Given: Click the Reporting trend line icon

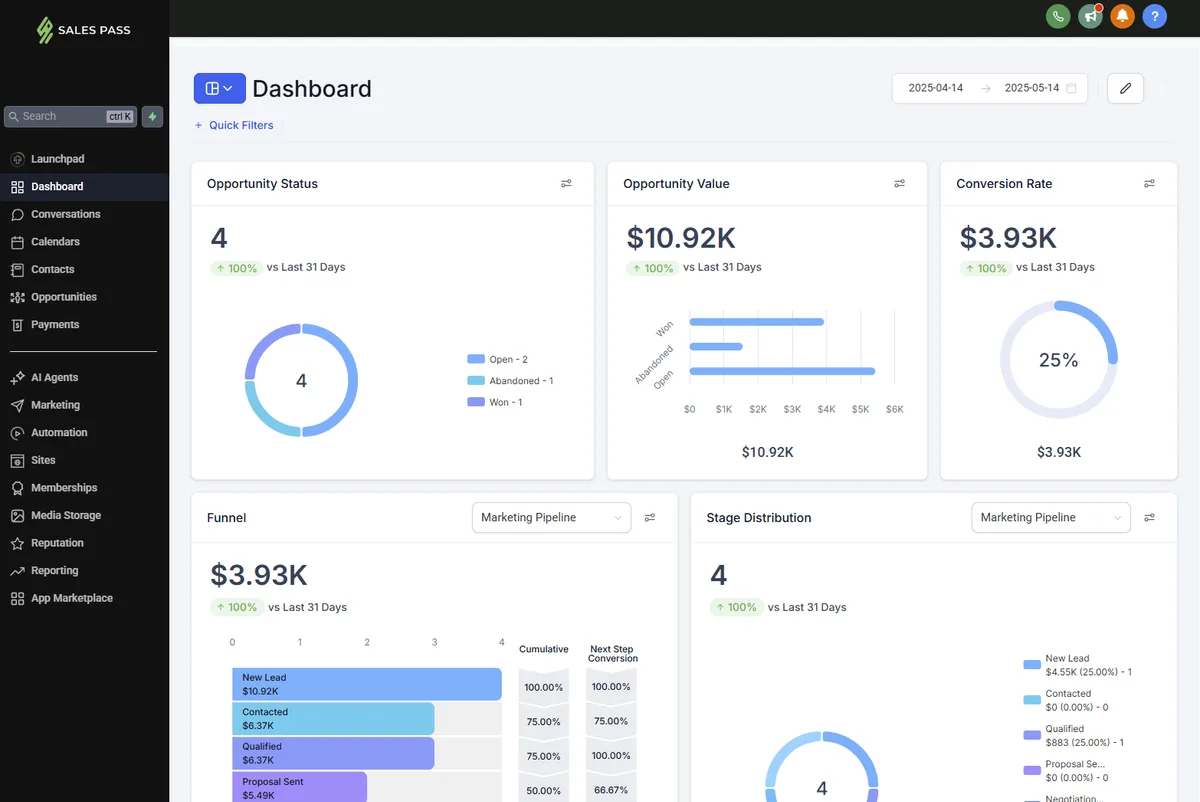Looking at the screenshot, I should (17, 571).
